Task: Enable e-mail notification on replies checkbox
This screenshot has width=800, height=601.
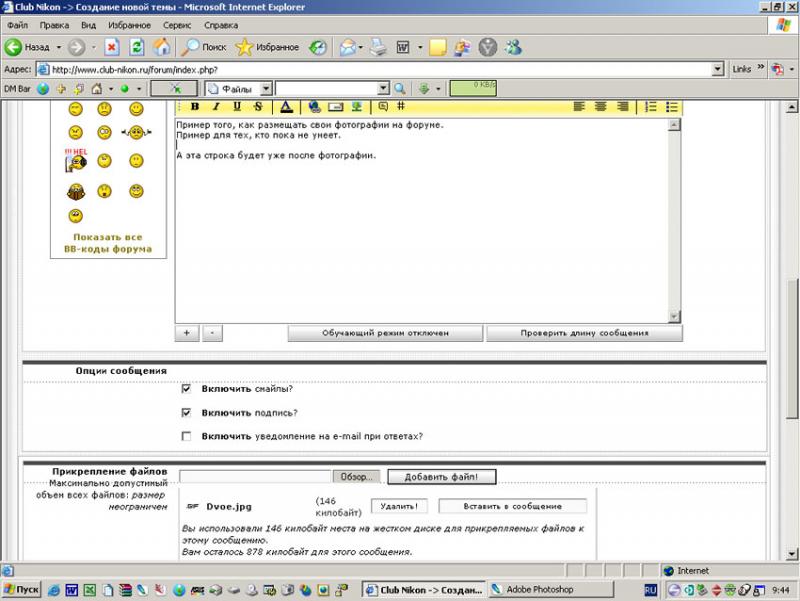Action: pyautogui.click(x=186, y=436)
